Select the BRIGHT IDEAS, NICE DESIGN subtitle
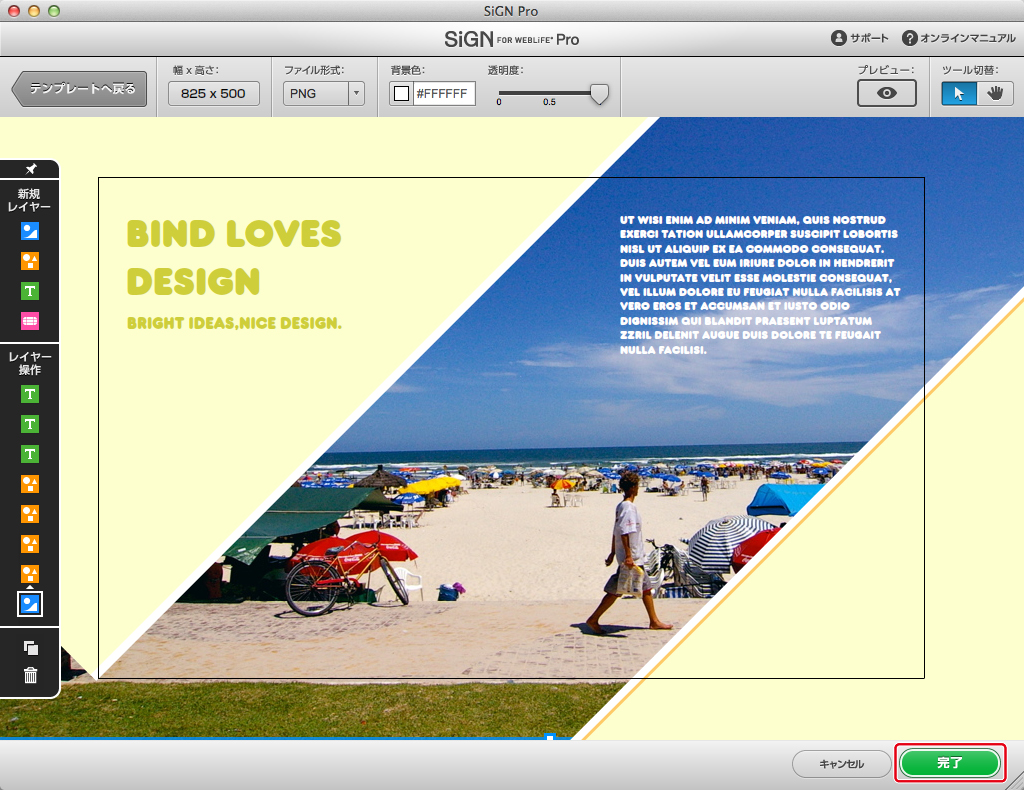Screen dimensions: 1024x790 click(234, 323)
